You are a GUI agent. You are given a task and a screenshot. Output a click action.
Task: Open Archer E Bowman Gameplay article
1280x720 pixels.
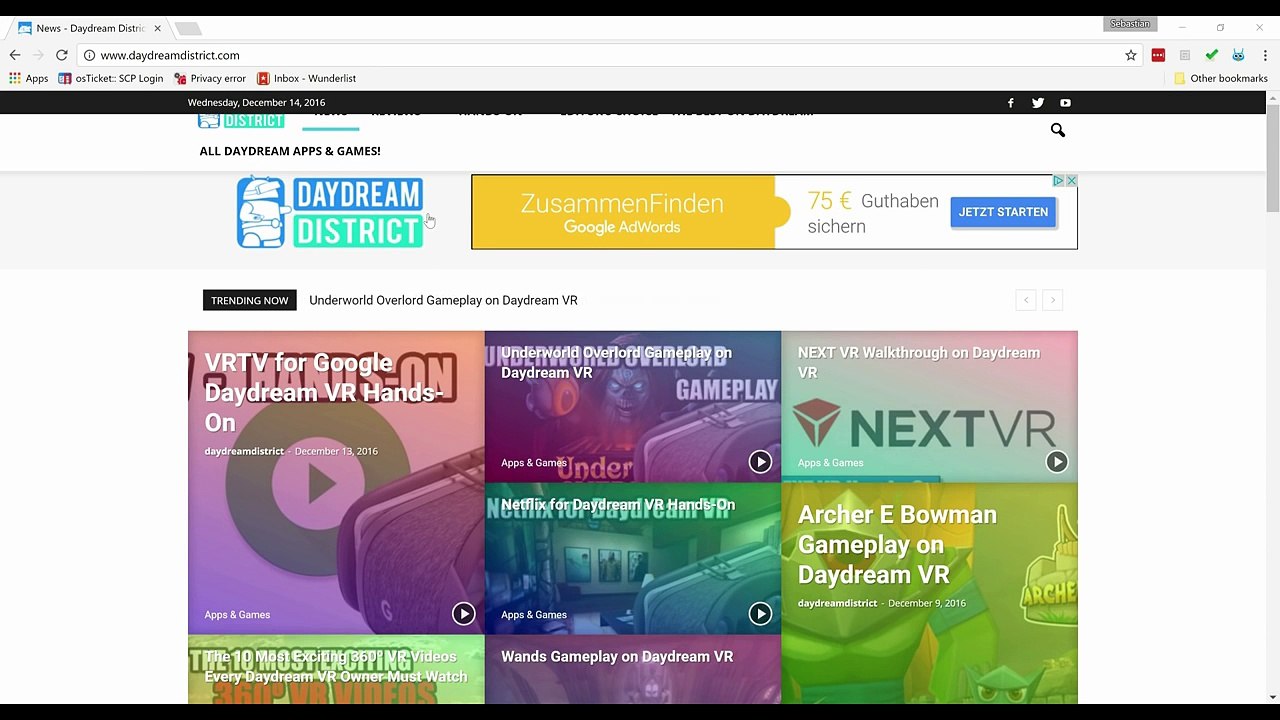[897, 544]
